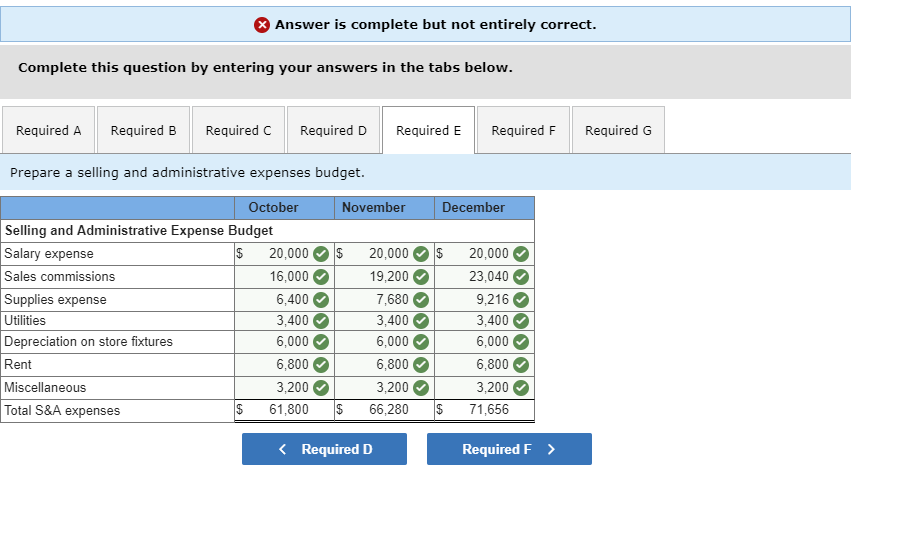Click green check beside October salary 20,000
904x538 pixels.
(x=321, y=254)
